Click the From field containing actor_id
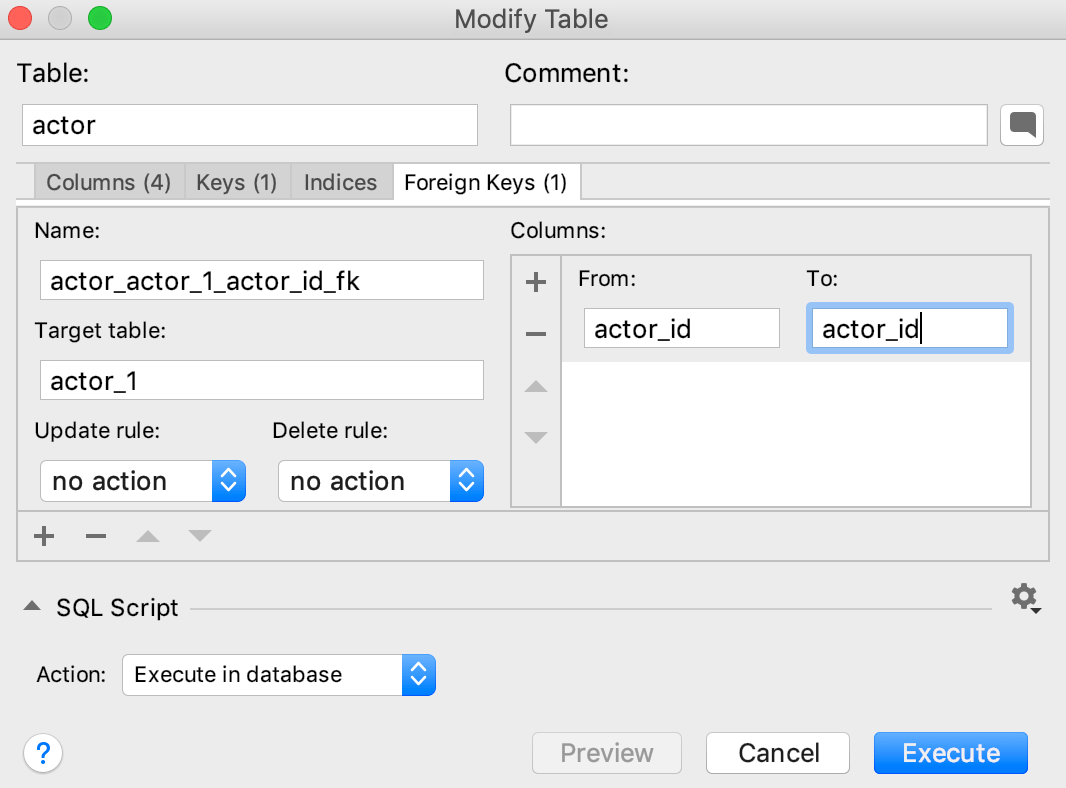This screenshot has height=788, width=1066. point(681,328)
